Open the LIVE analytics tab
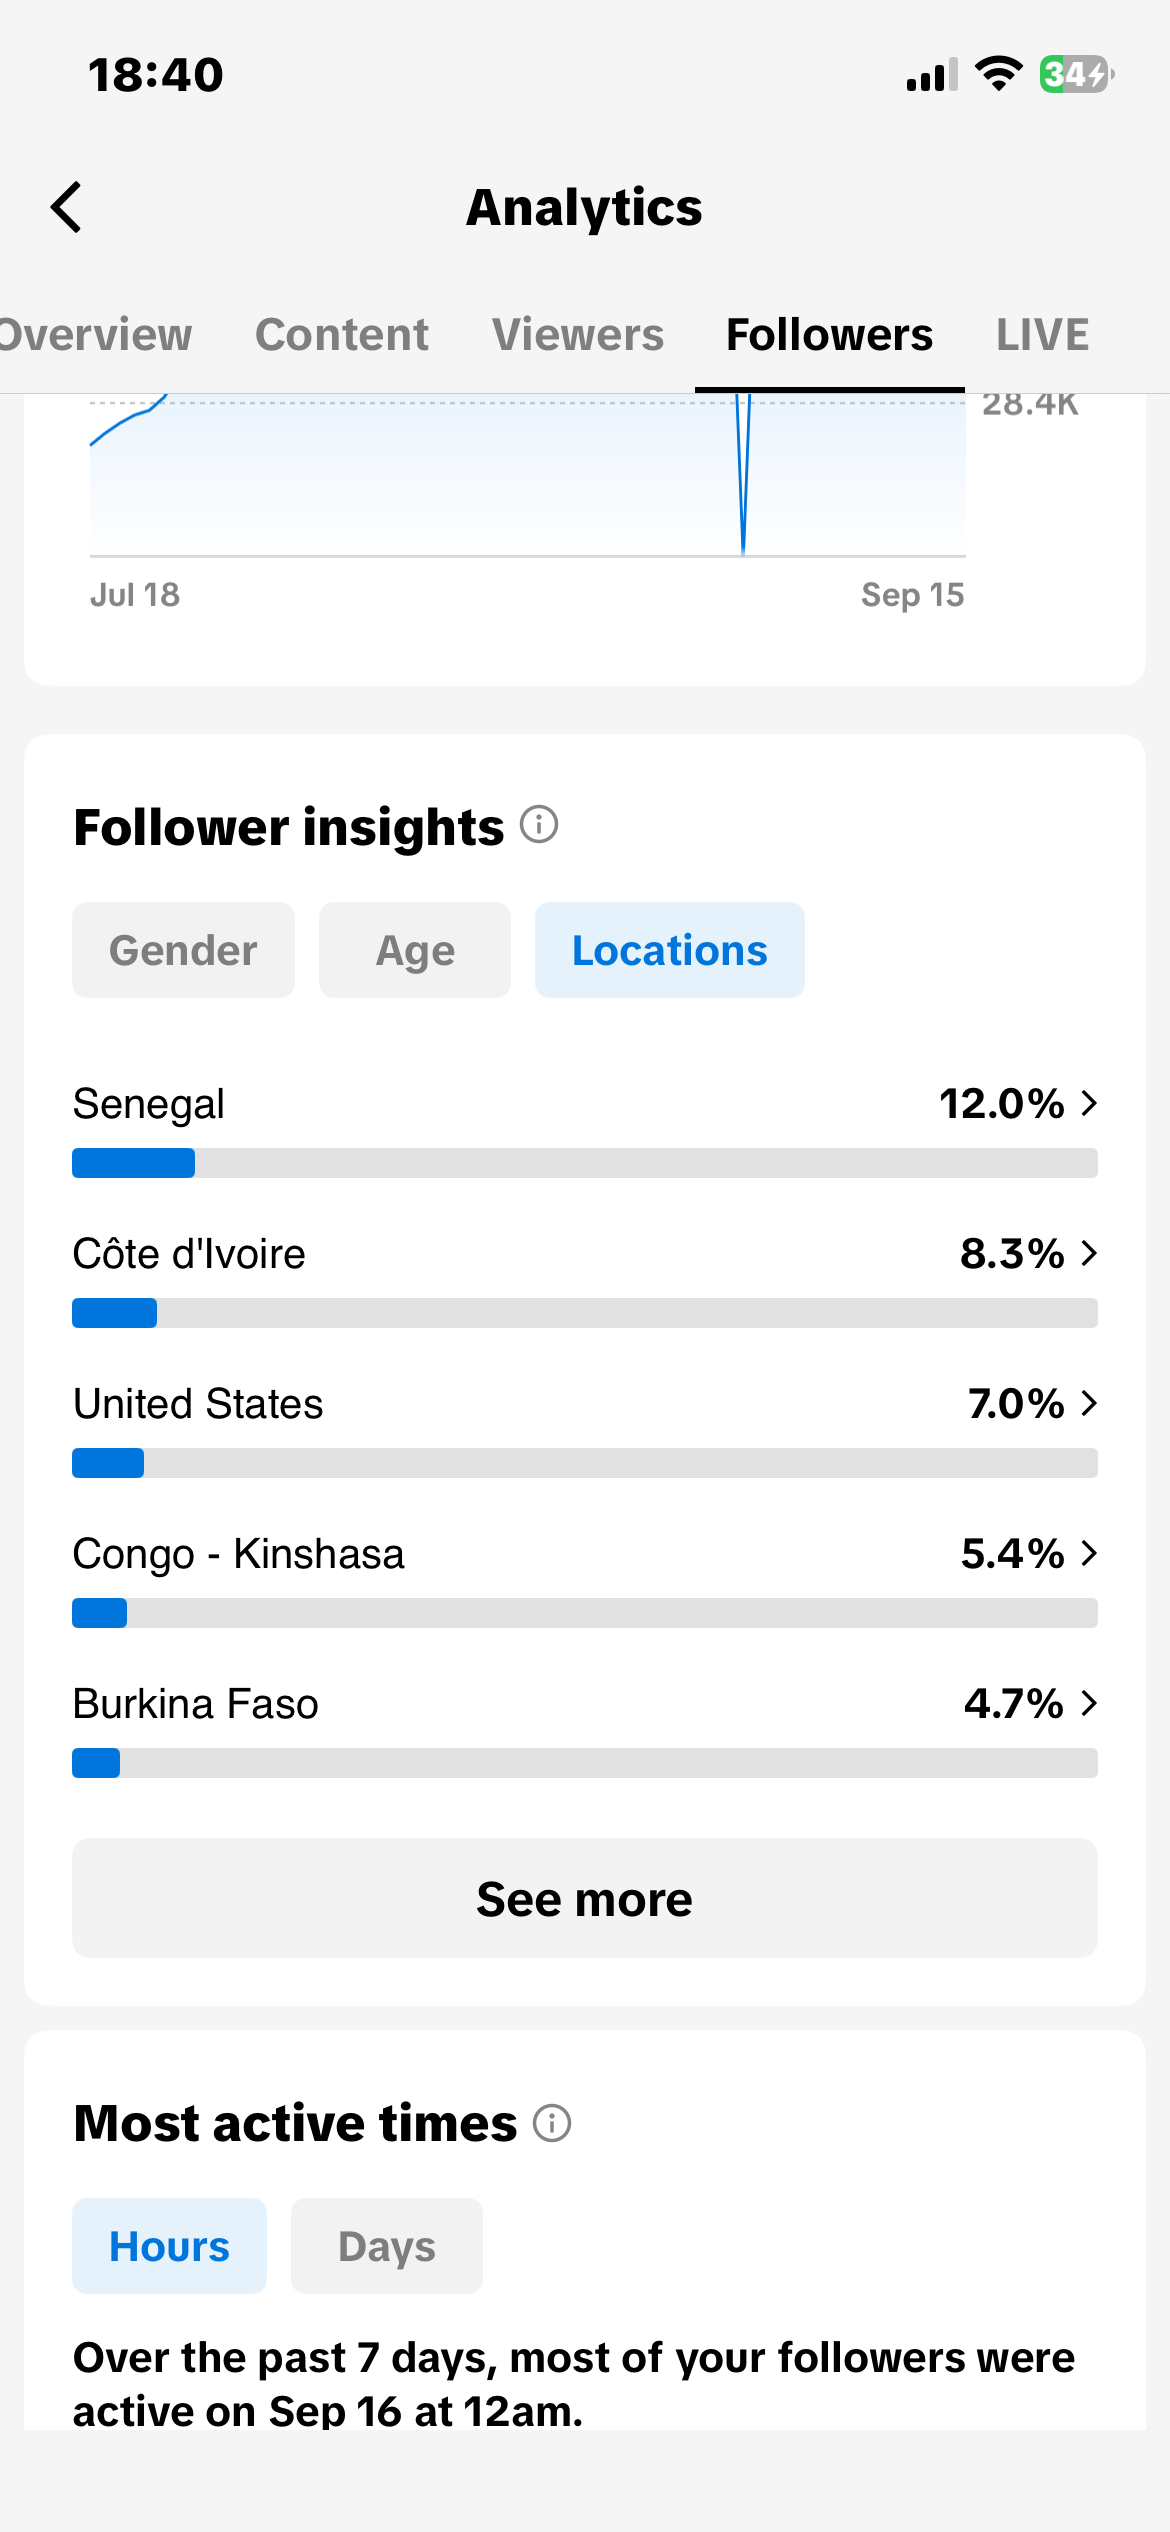1170x2532 pixels. tap(1043, 334)
